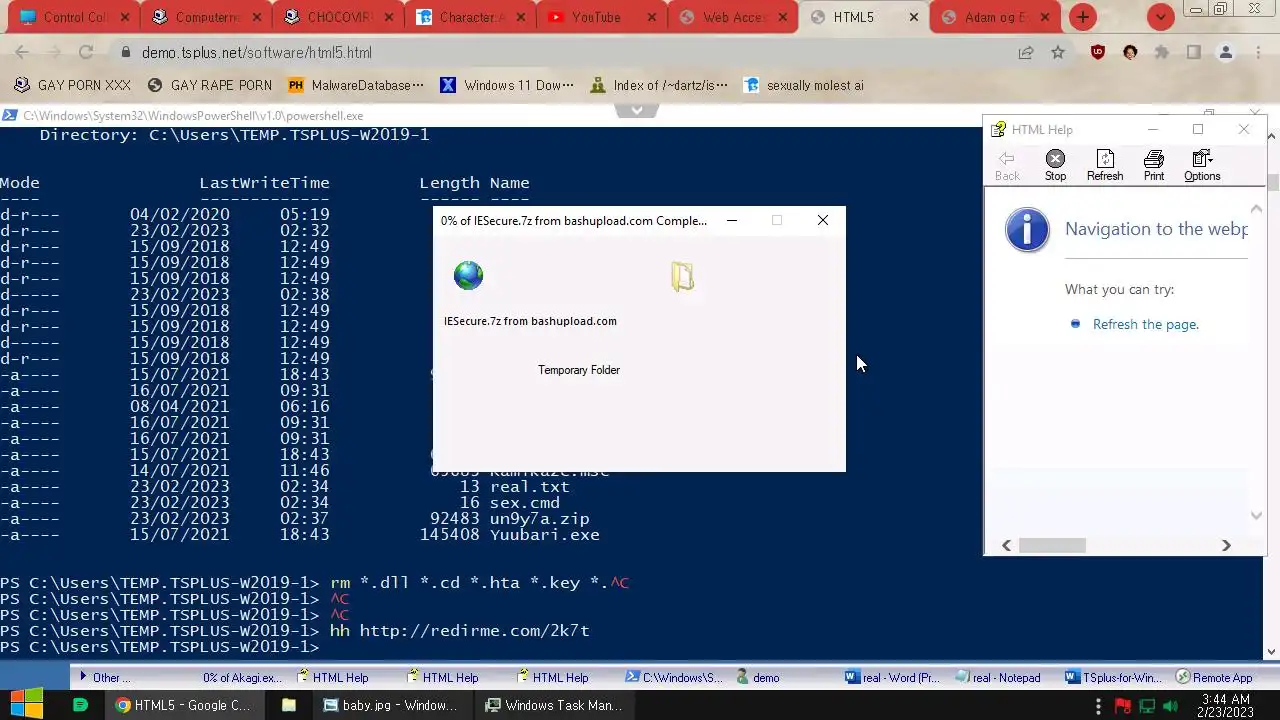Open TSplus-for-Win... in the remote taskbar
This screenshot has width=1280, height=720.
pos(1113,677)
